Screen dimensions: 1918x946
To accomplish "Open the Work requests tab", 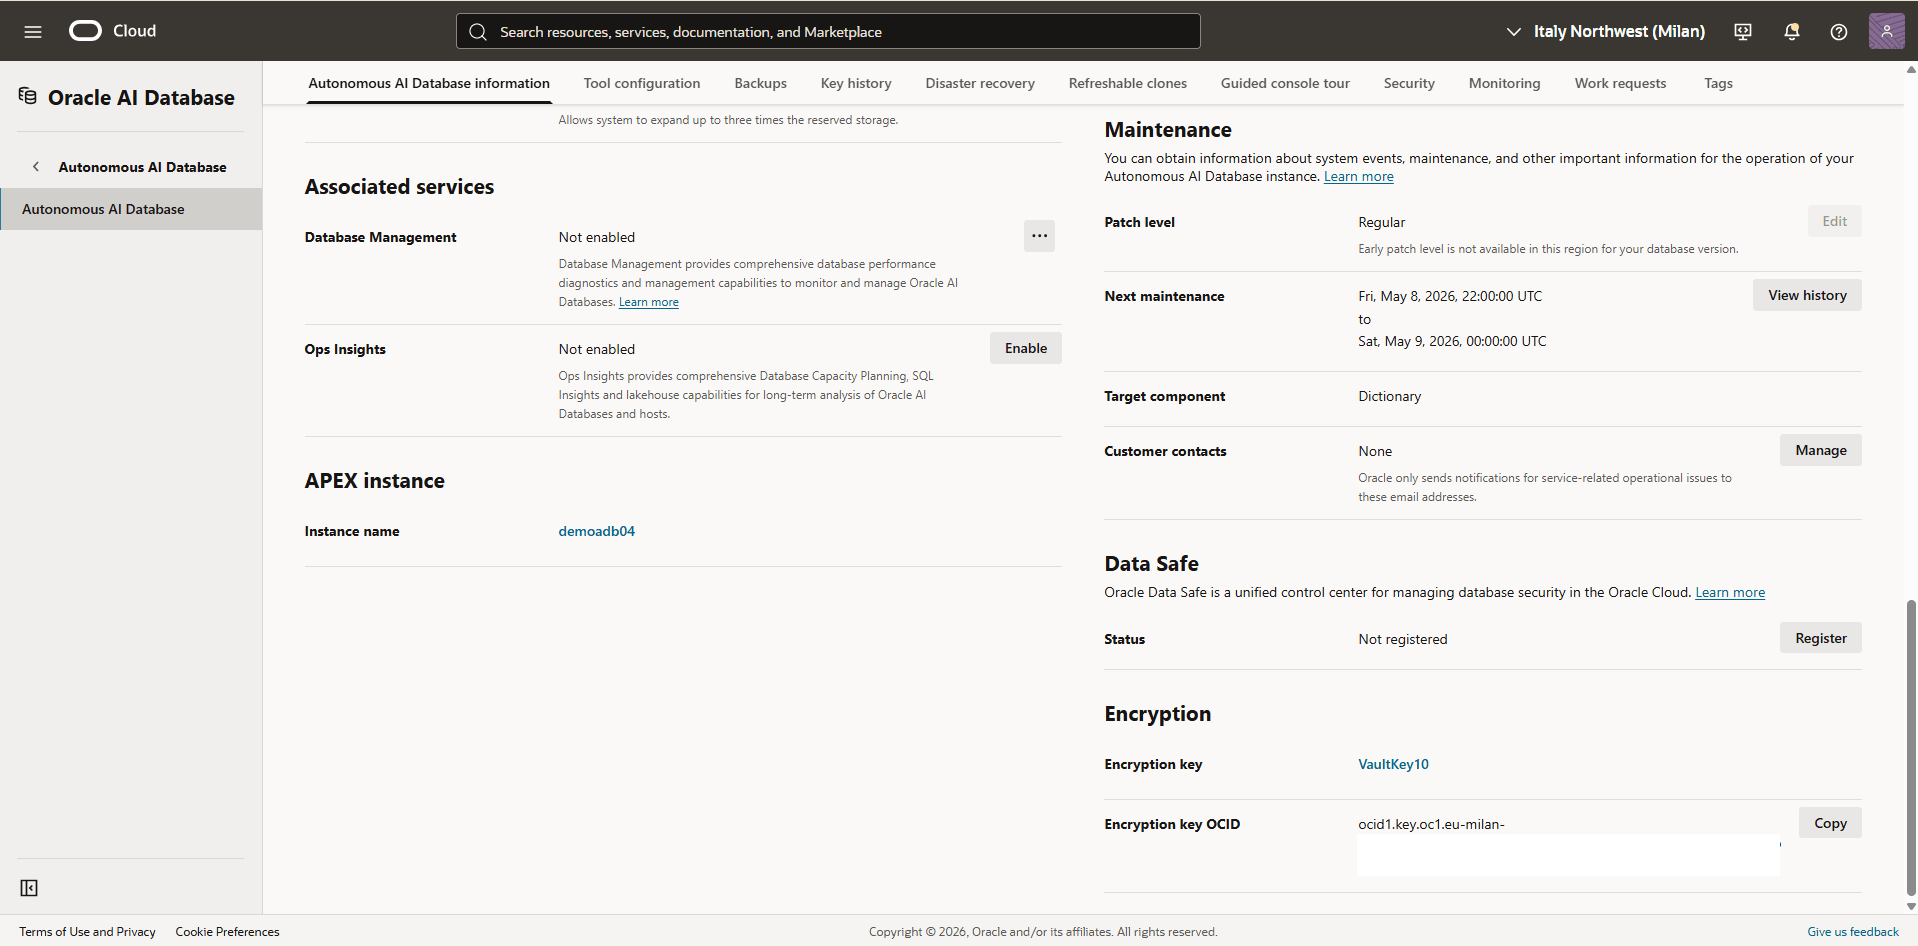I will click(1620, 83).
